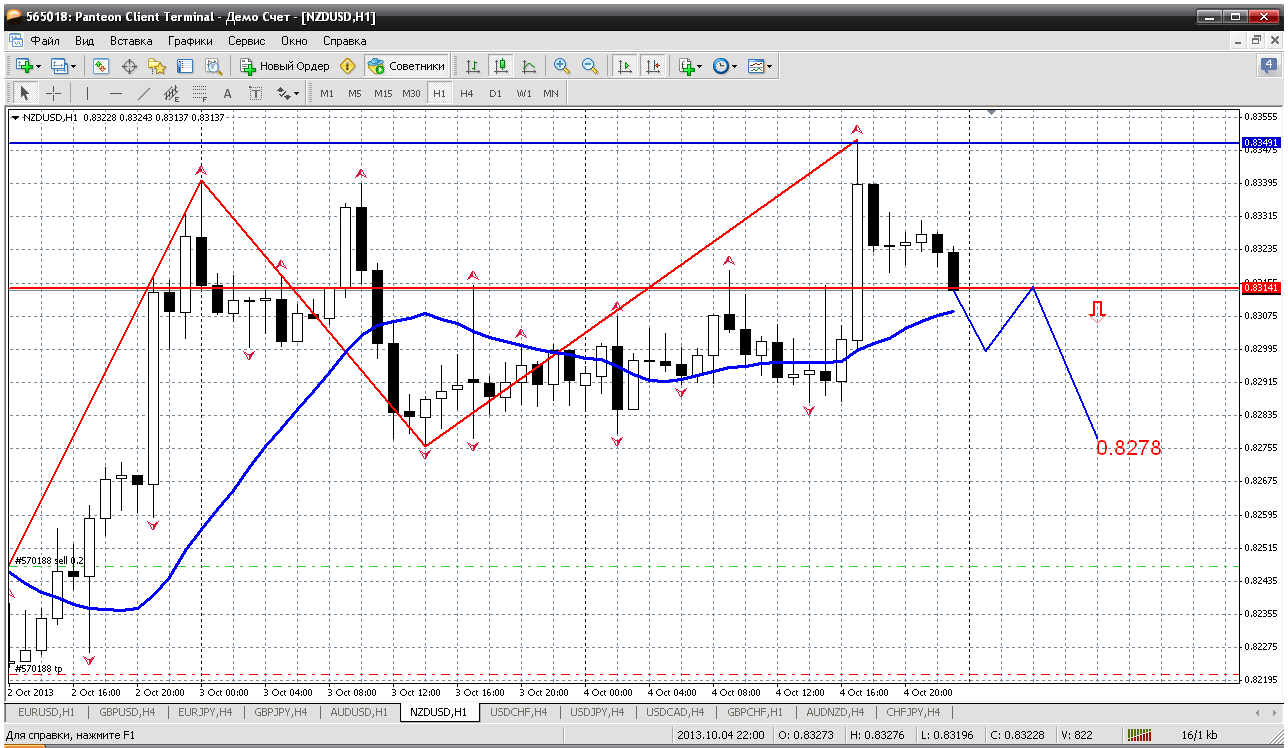The image size is (1288, 748).
Task: Click the blue notification icon top-right
Action: pos(1269,66)
